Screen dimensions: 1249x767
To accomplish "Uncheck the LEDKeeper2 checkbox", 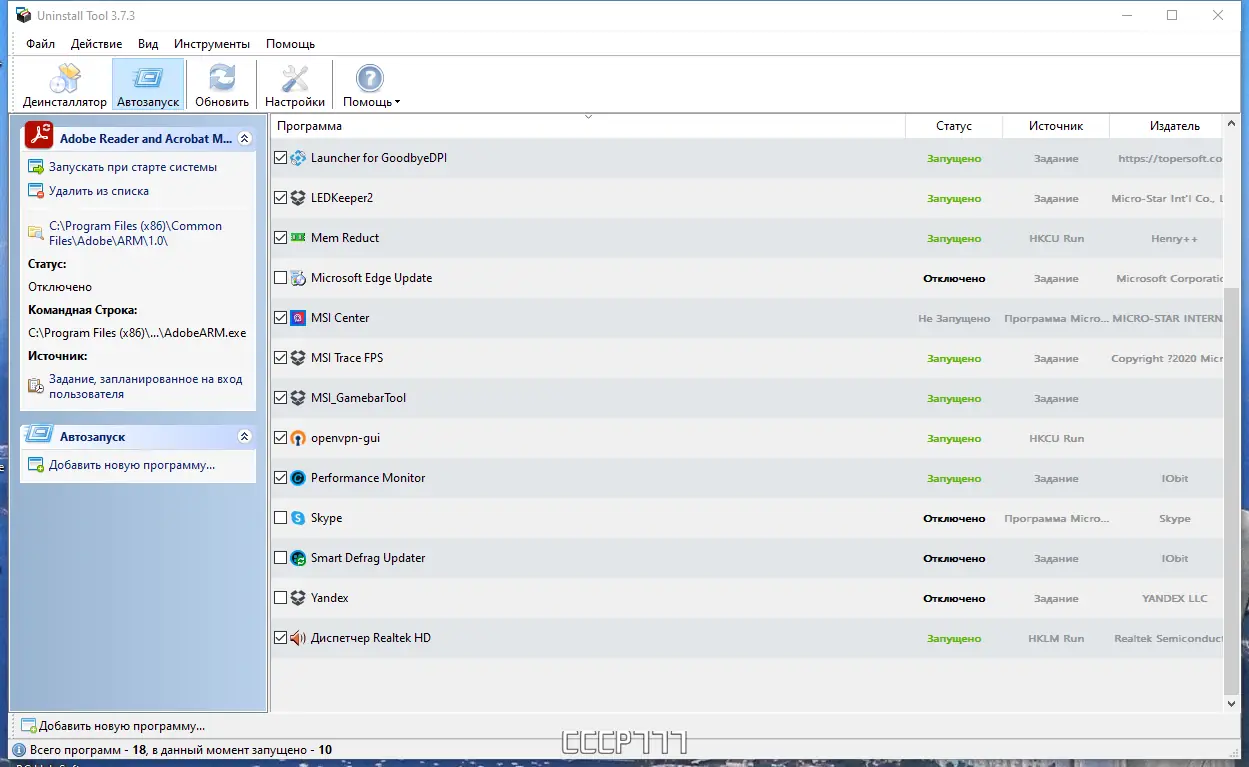I will click(x=281, y=198).
